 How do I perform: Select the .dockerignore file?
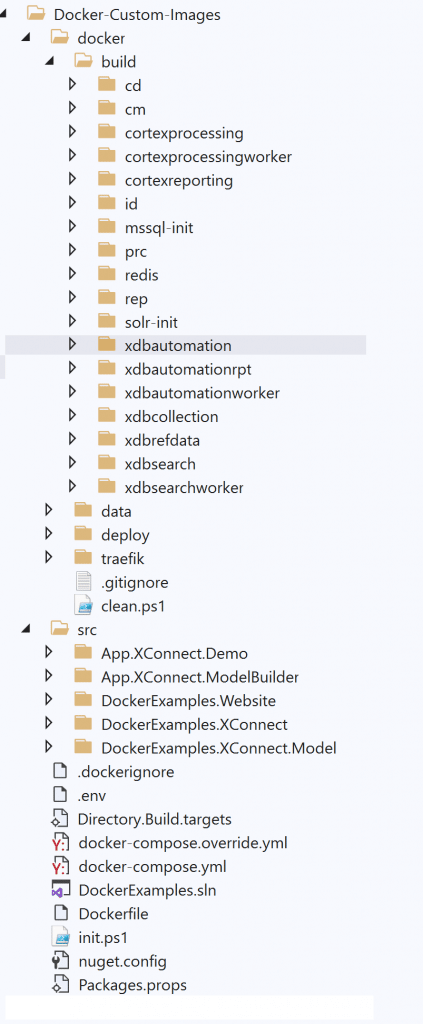click(126, 771)
